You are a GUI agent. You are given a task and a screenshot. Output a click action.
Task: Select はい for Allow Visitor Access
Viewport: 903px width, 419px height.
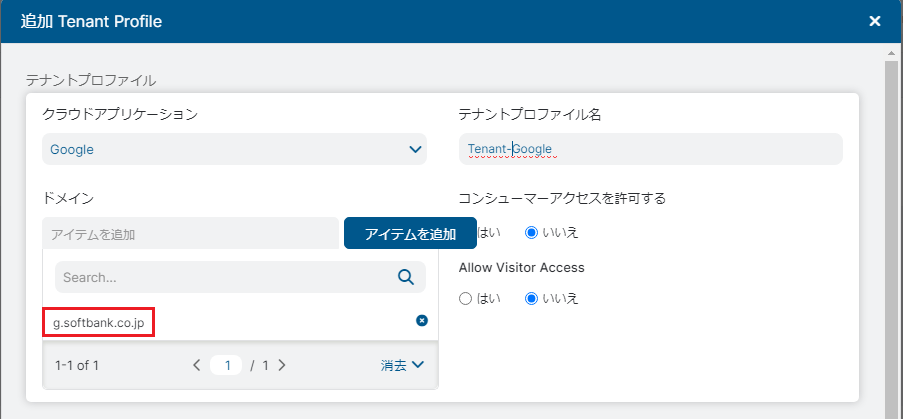pos(465,298)
